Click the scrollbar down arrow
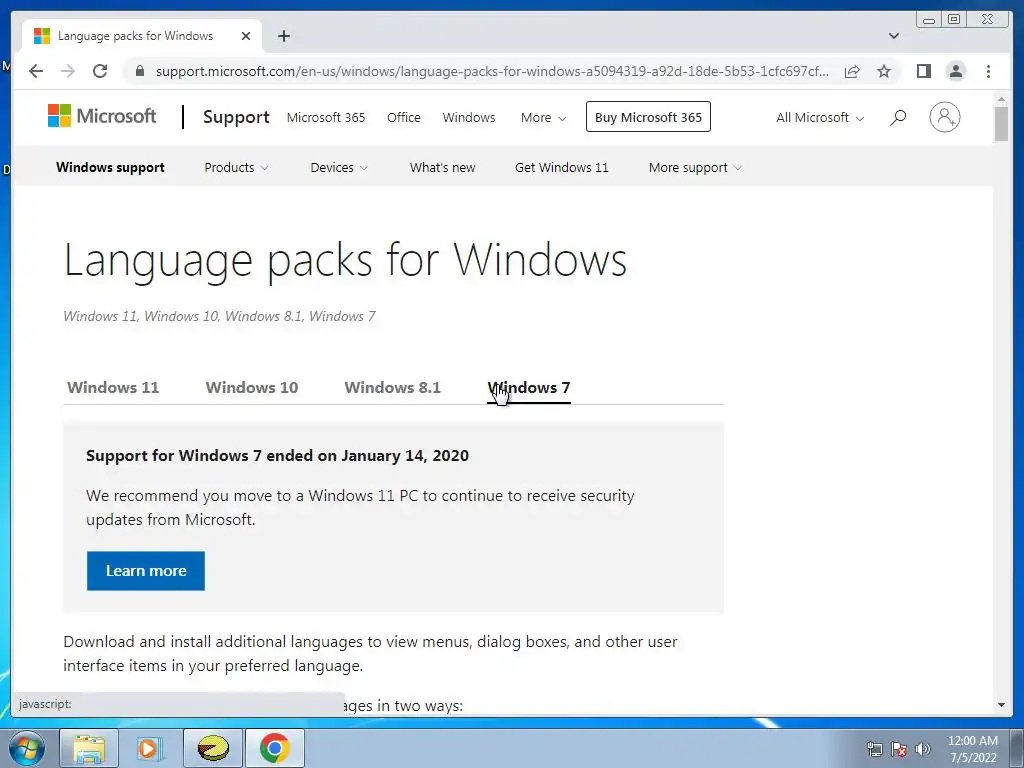The width and height of the screenshot is (1024, 768). click(x=1001, y=705)
